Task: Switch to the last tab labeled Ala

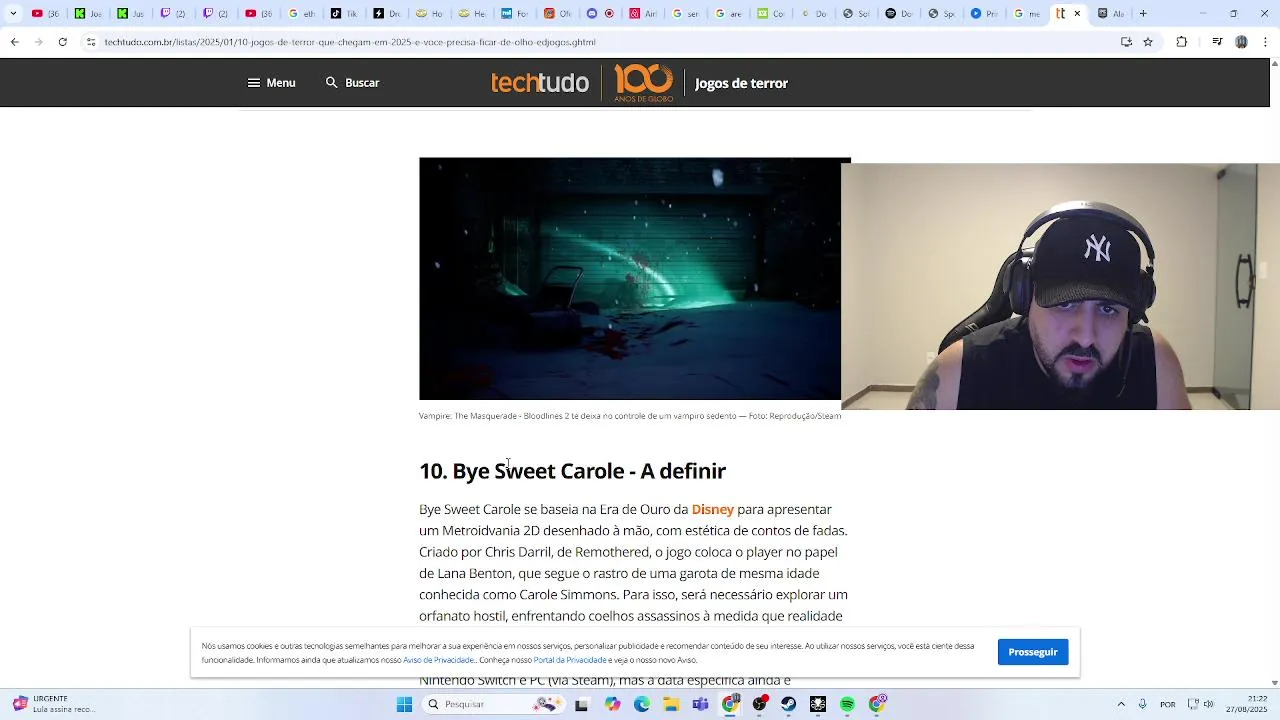Action: coord(1110,14)
